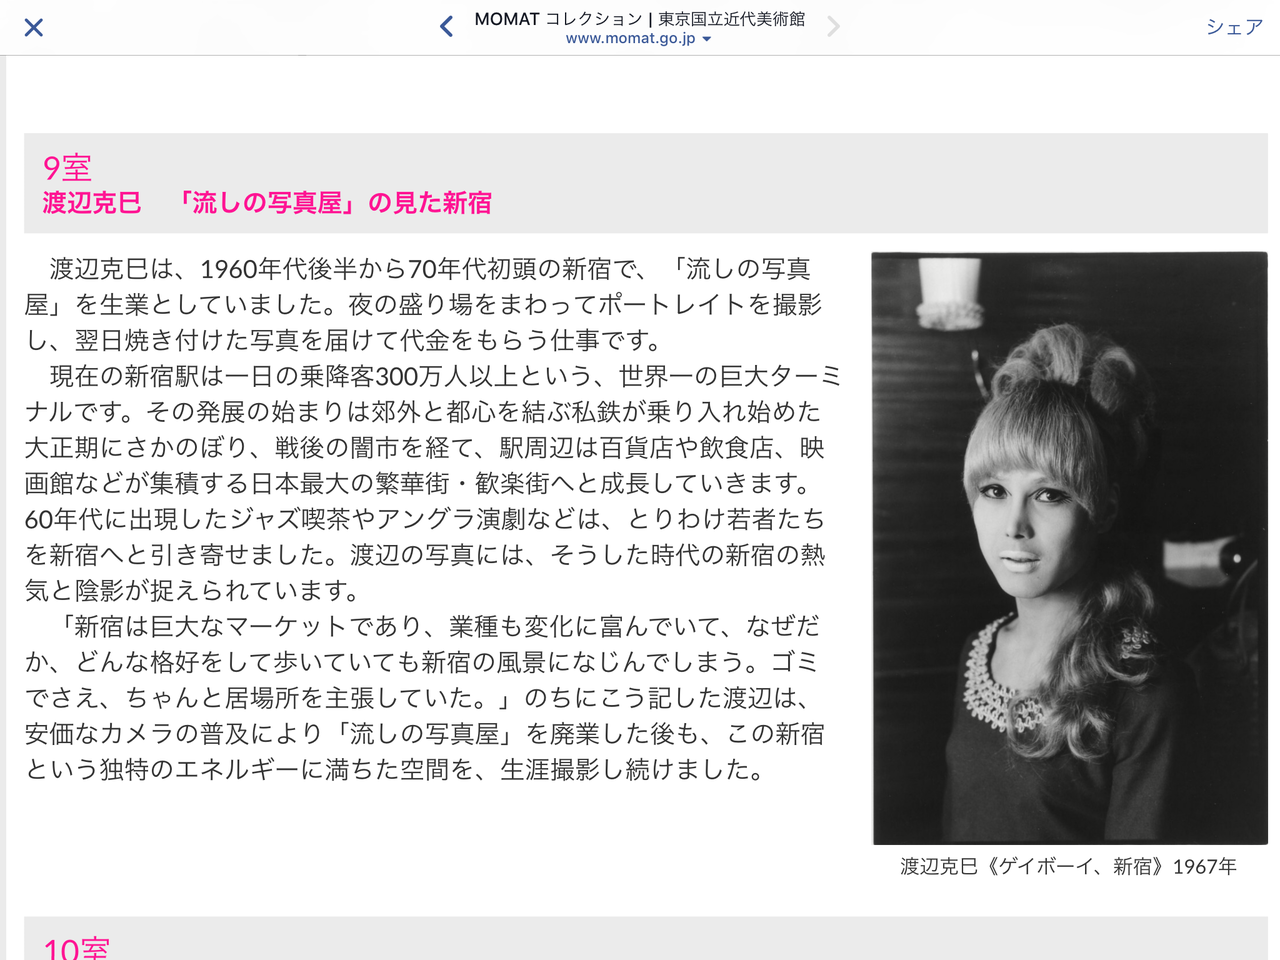Click the paragraph starting 渡辺克巳は、1960年代後半
The image size is (1280, 960).
point(423,304)
